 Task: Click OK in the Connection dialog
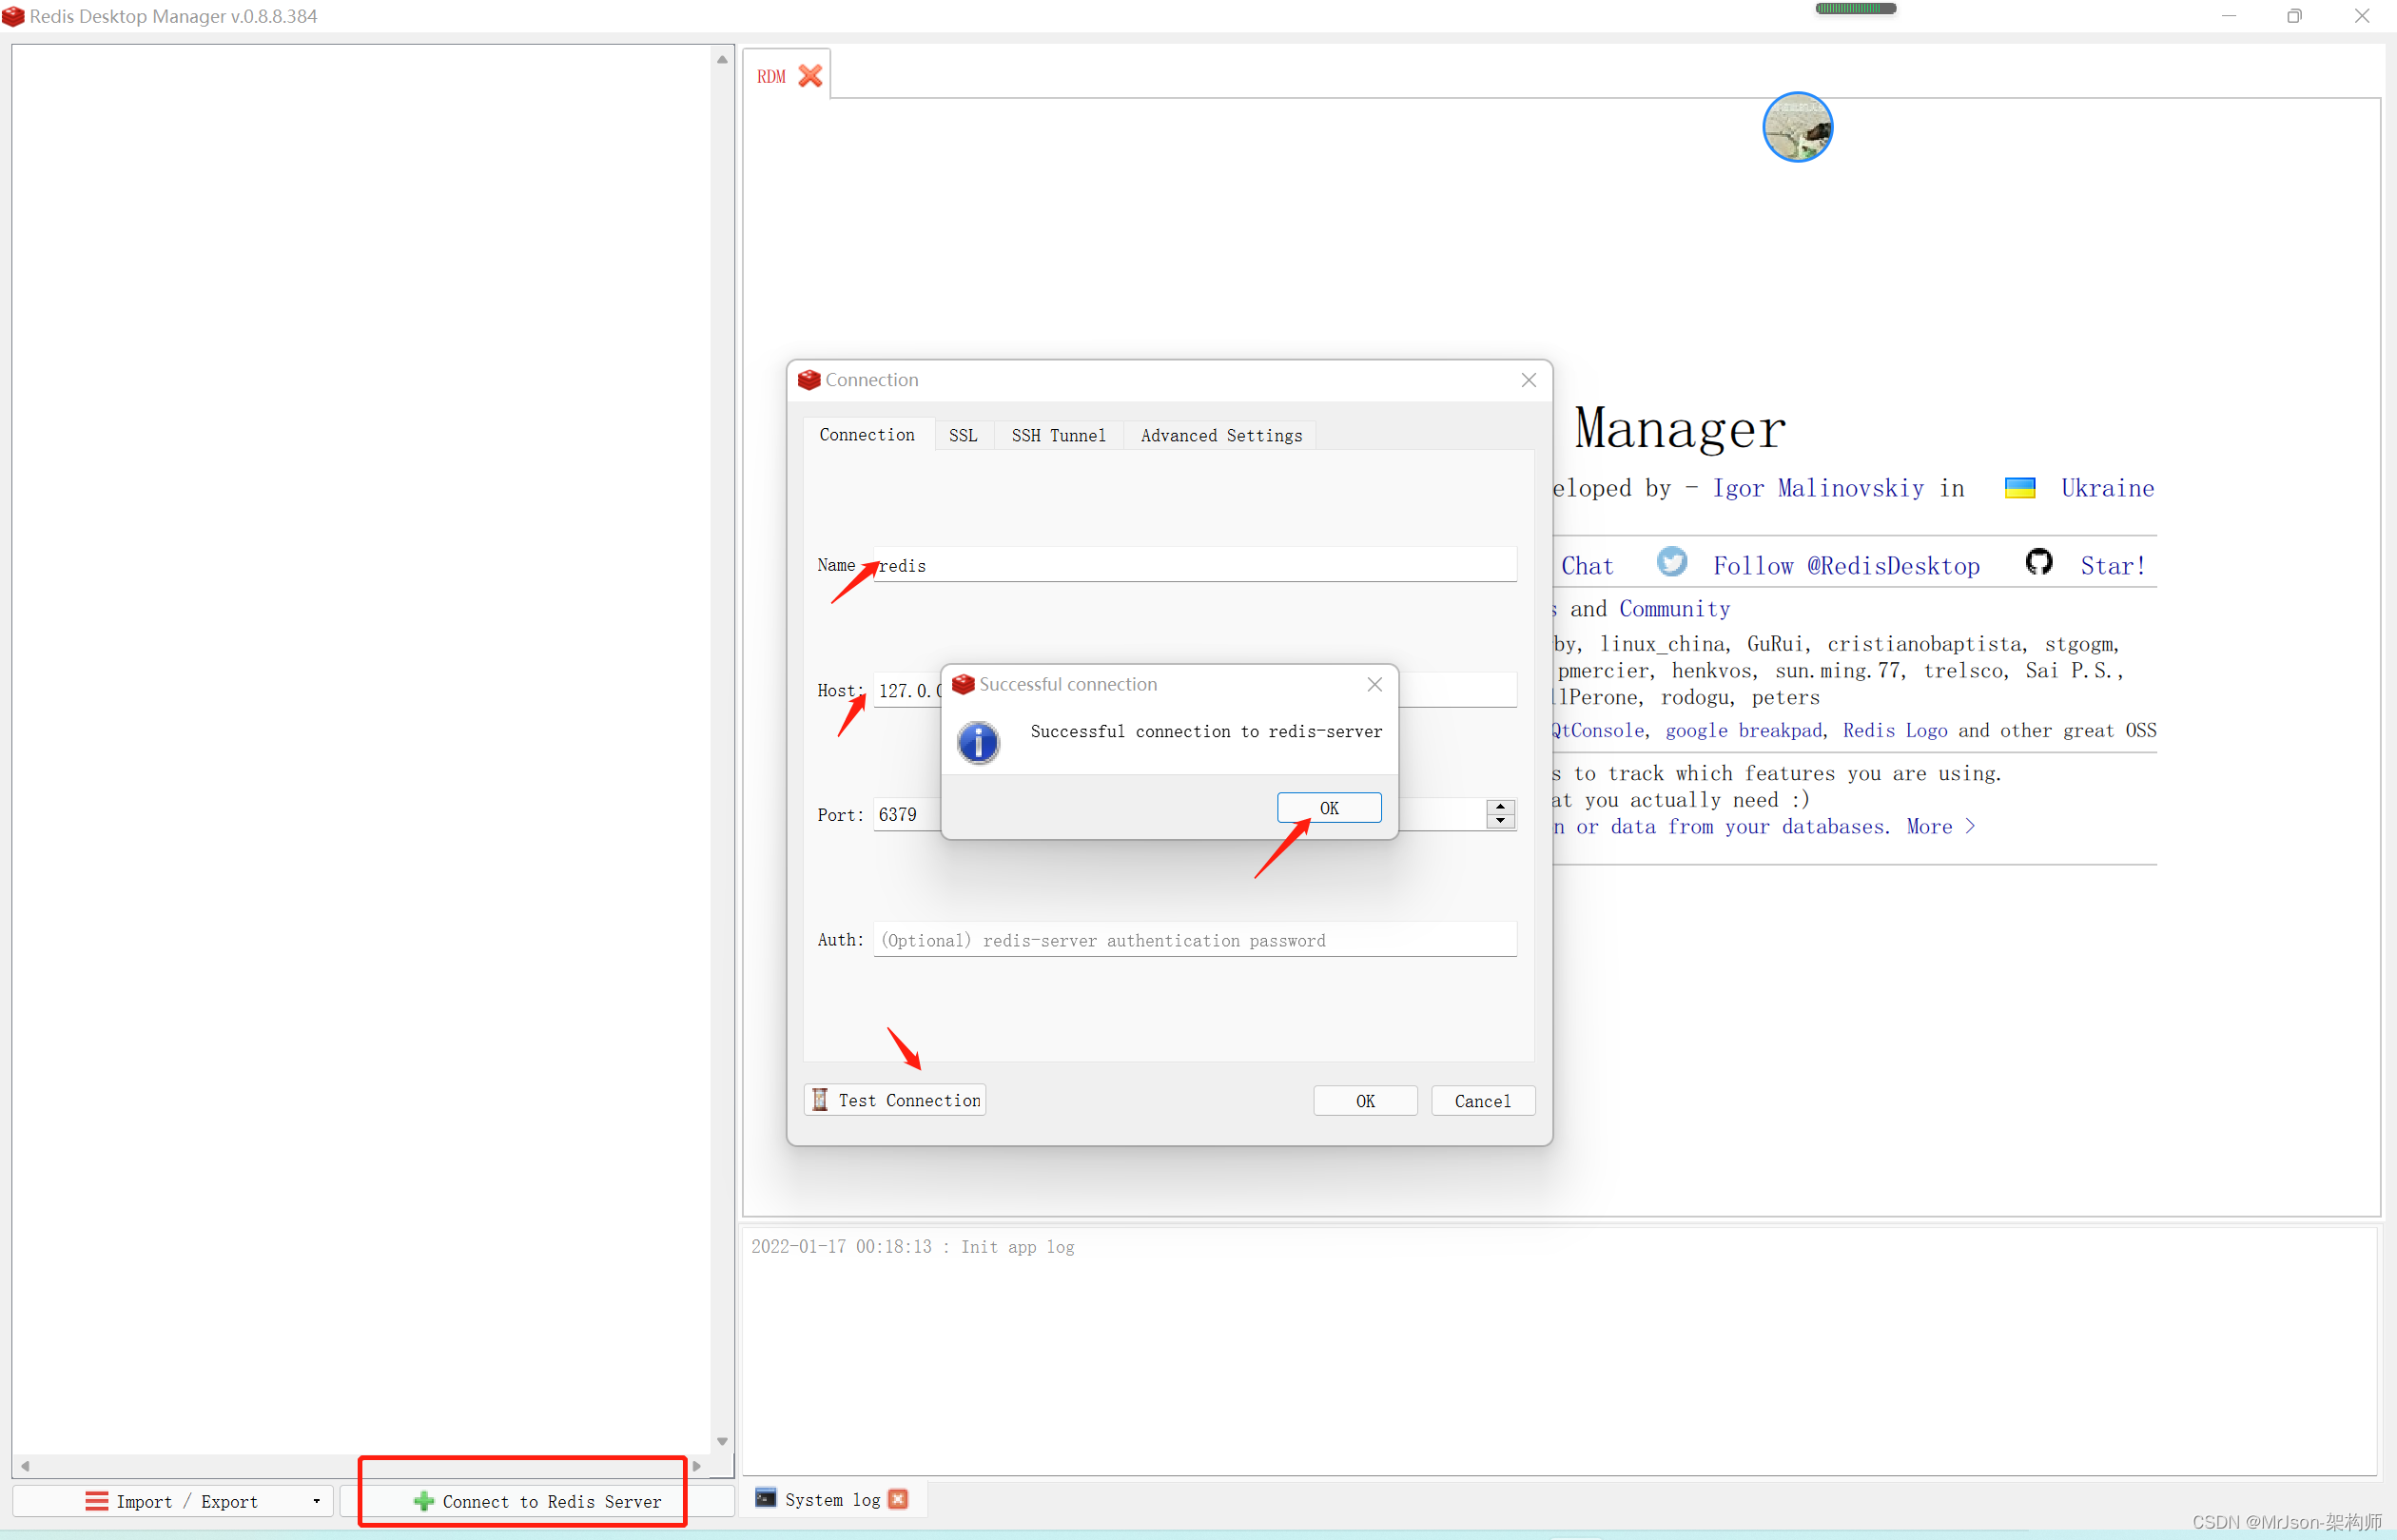pyautogui.click(x=1365, y=1101)
